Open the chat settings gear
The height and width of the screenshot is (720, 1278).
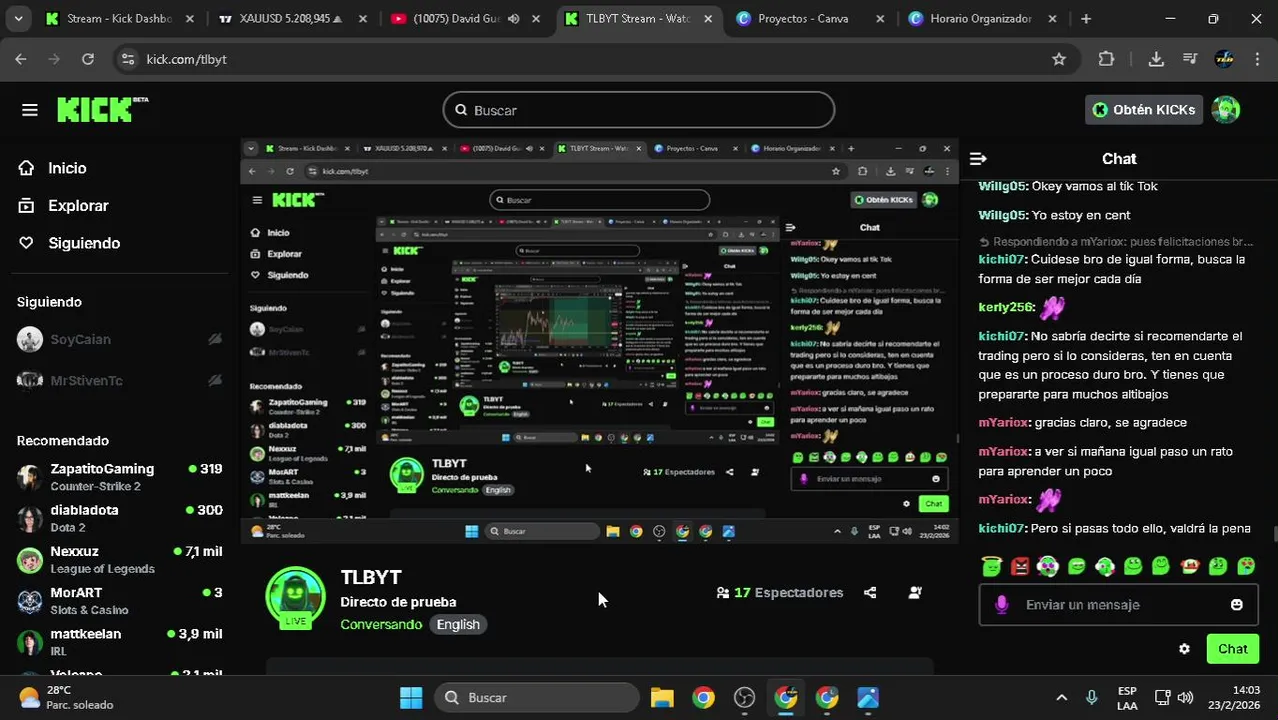pyautogui.click(x=1185, y=649)
